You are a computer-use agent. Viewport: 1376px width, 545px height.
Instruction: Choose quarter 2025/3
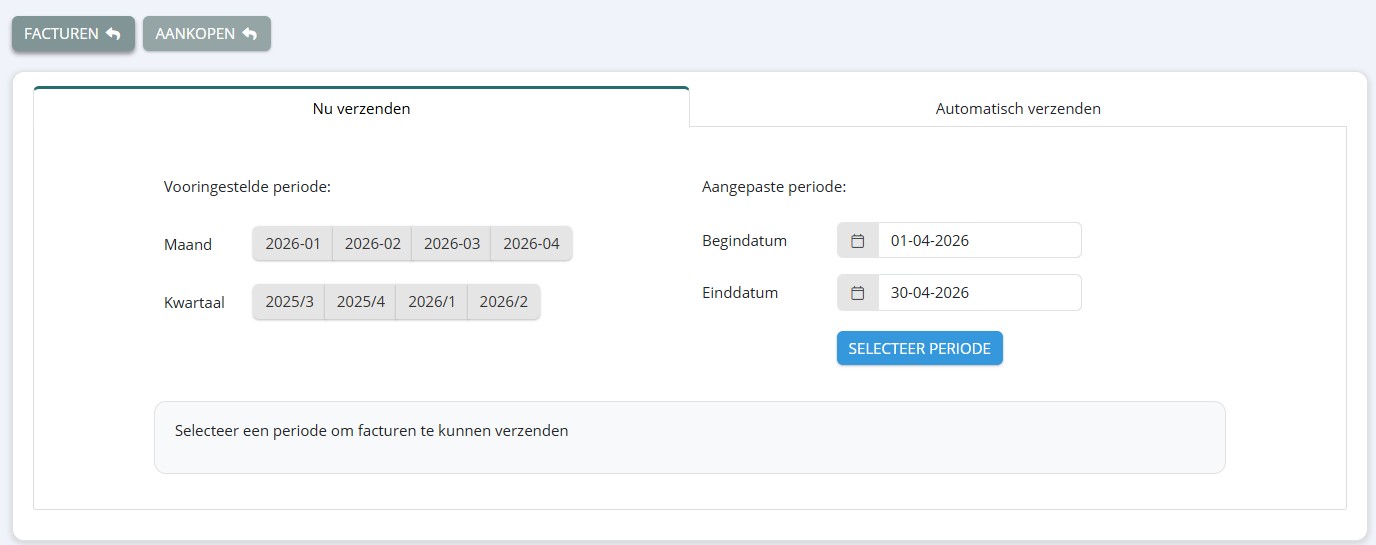coord(289,302)
